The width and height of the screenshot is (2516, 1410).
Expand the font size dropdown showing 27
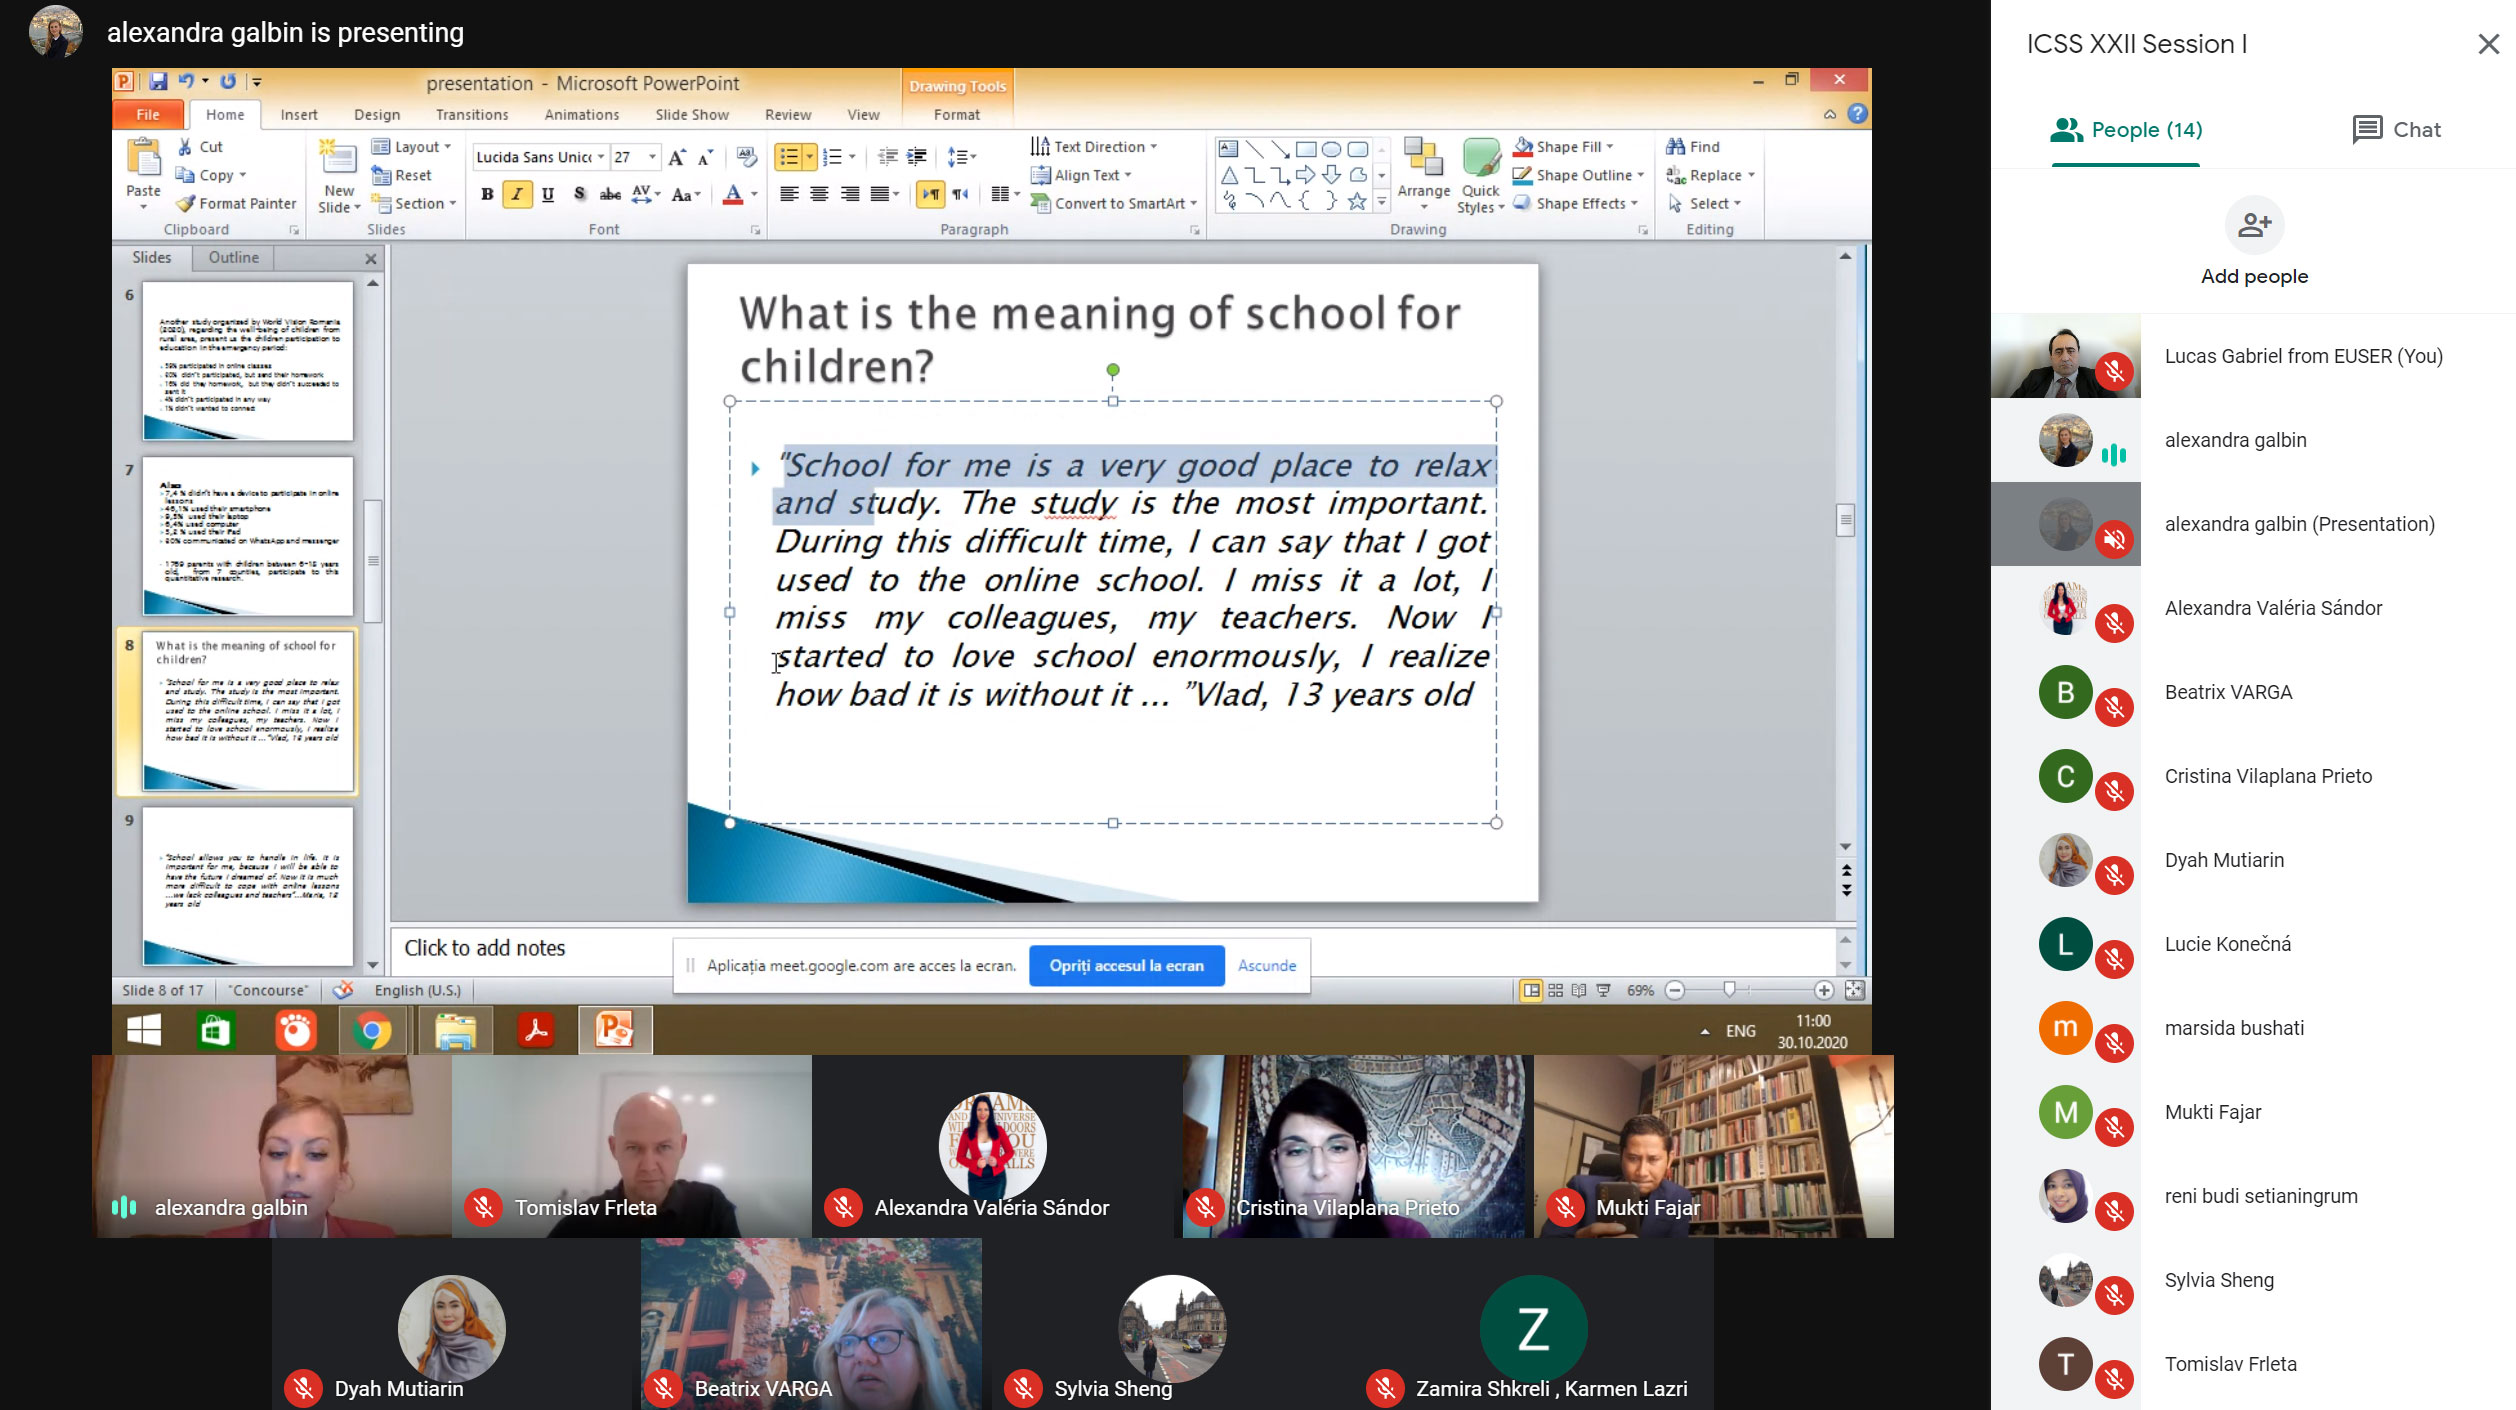coord(652,157)
